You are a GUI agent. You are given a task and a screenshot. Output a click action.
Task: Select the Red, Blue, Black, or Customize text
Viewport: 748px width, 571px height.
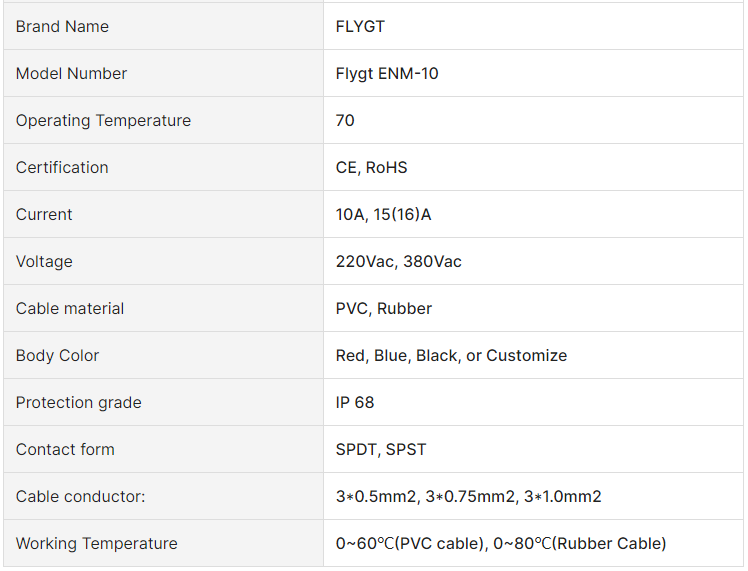451,356
